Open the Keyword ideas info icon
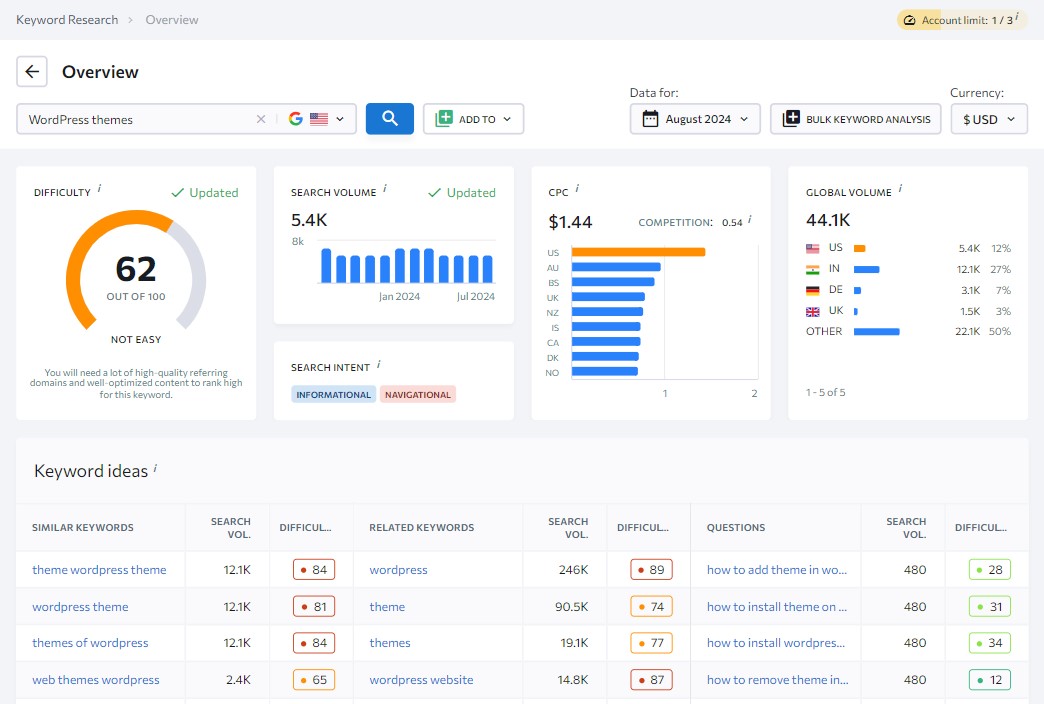This screenshot has width=1044, height=704. [155, 468]
